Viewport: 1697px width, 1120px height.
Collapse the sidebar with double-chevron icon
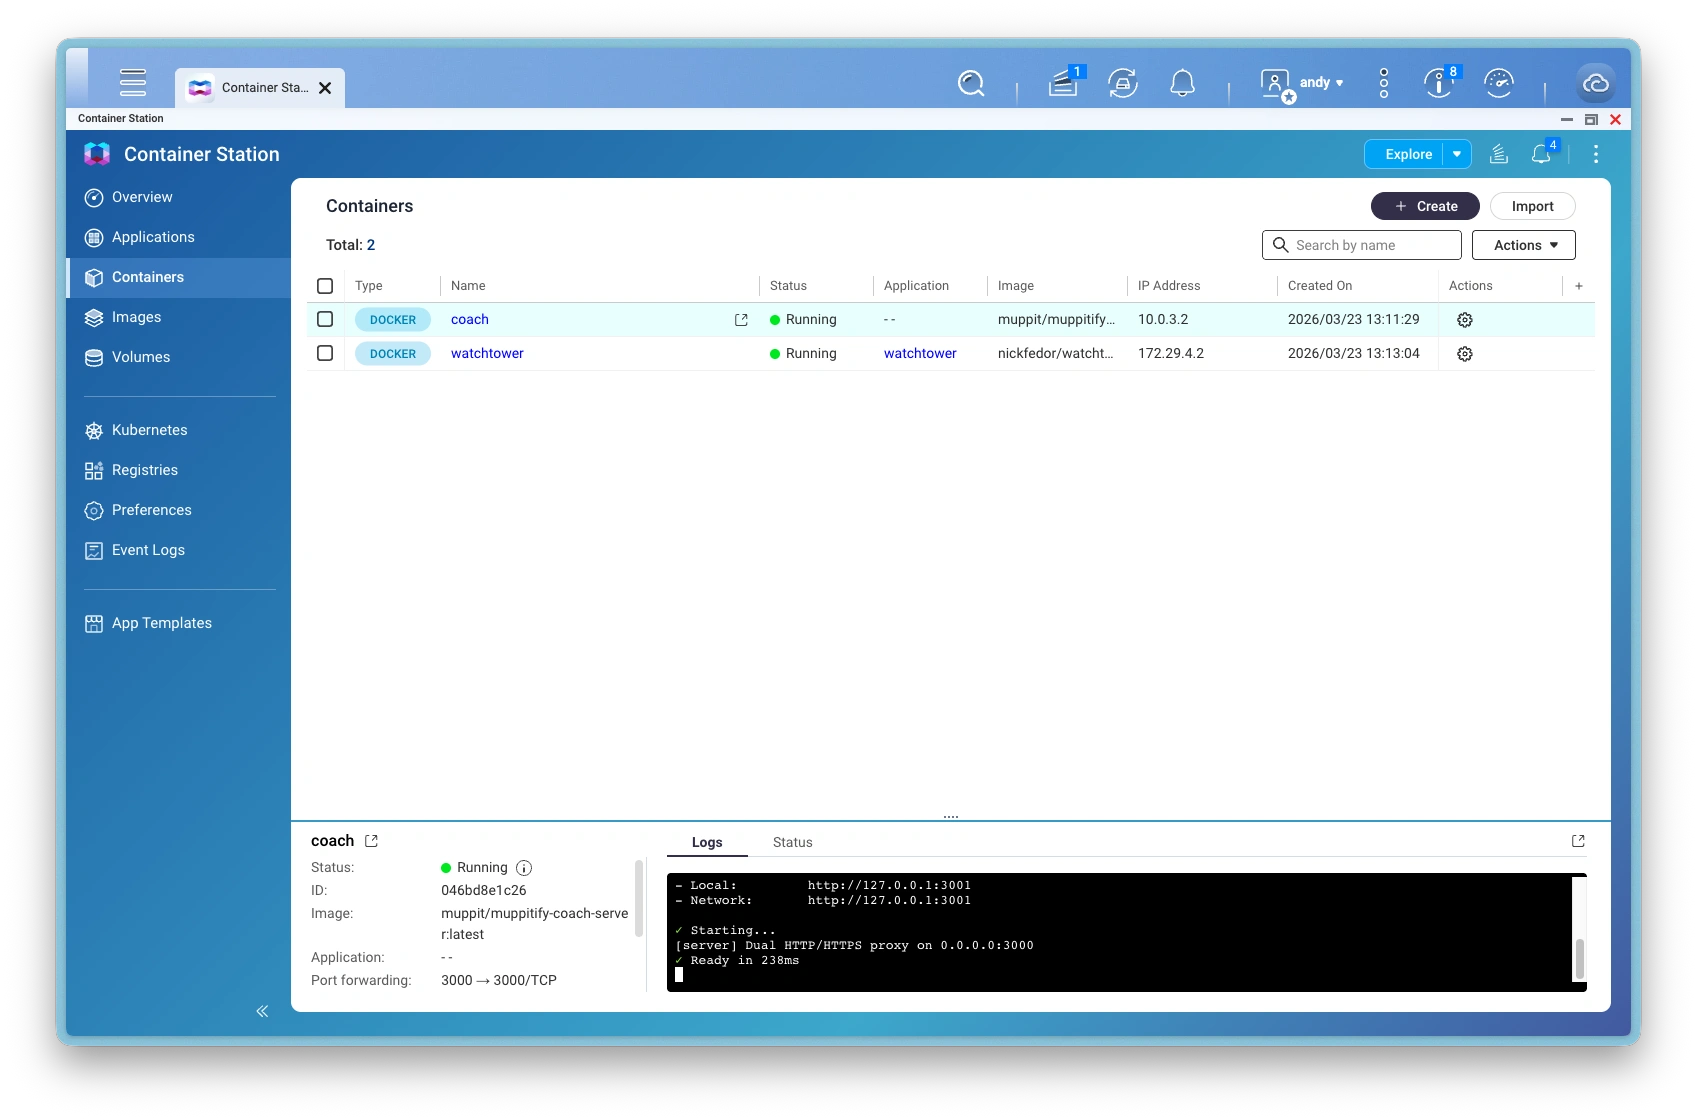(262, 1011)
